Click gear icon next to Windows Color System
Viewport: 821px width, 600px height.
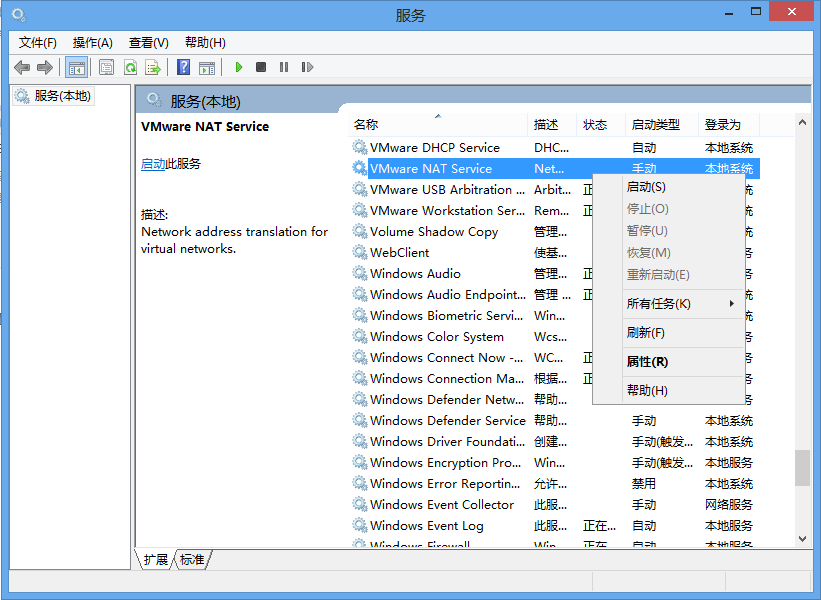359,336
